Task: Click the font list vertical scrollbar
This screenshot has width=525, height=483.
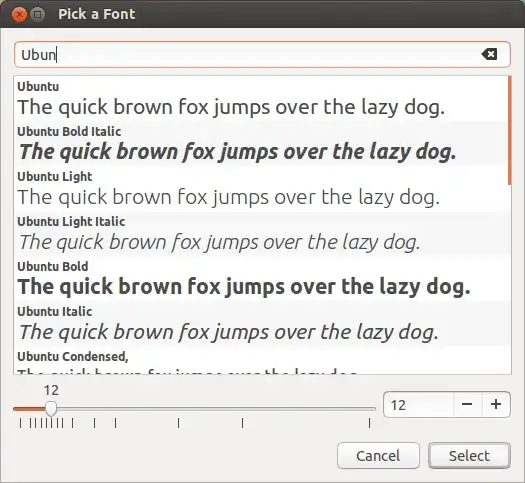Action: pos(509,131)
